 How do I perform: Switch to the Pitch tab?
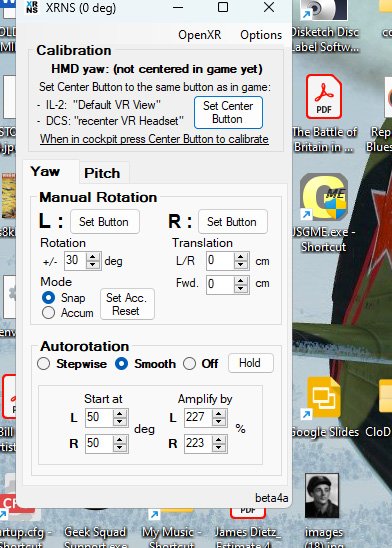tap(102, 173)
